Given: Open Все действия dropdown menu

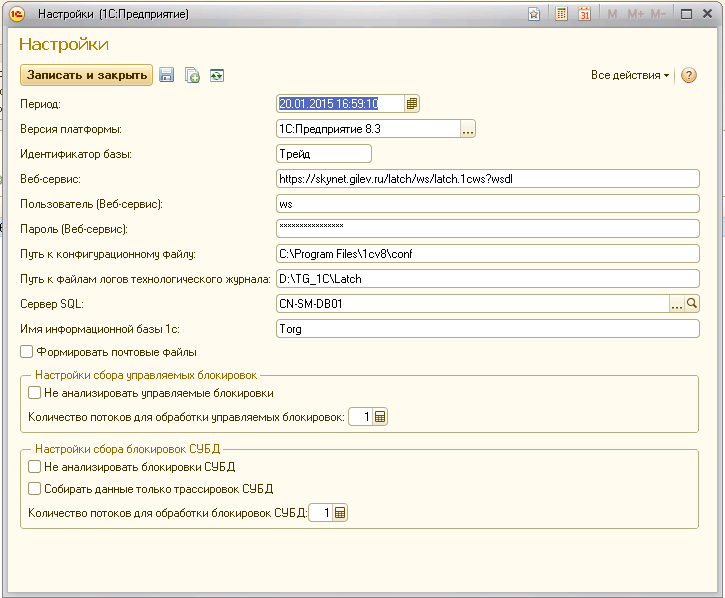Looking at the screenshot, I should [630, 75].
